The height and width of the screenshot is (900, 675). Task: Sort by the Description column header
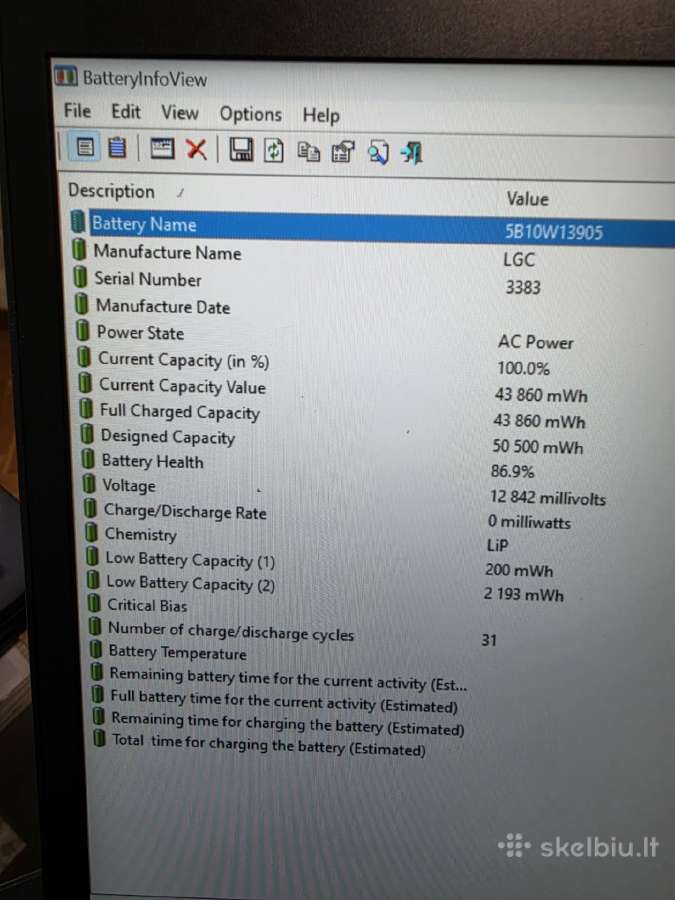(x=111, y=191)
